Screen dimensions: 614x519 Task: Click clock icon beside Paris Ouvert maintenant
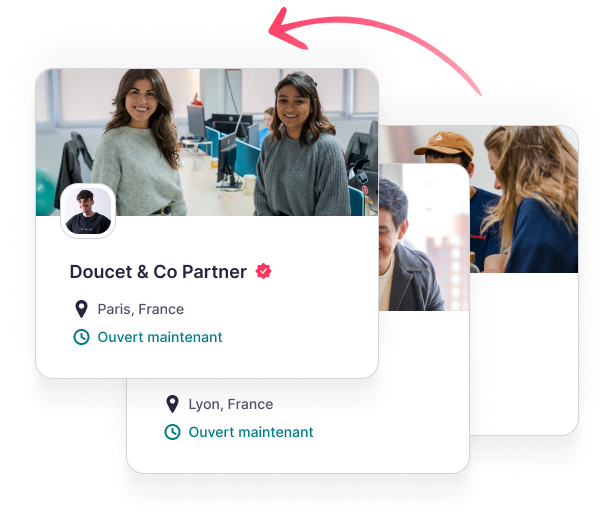81,337
